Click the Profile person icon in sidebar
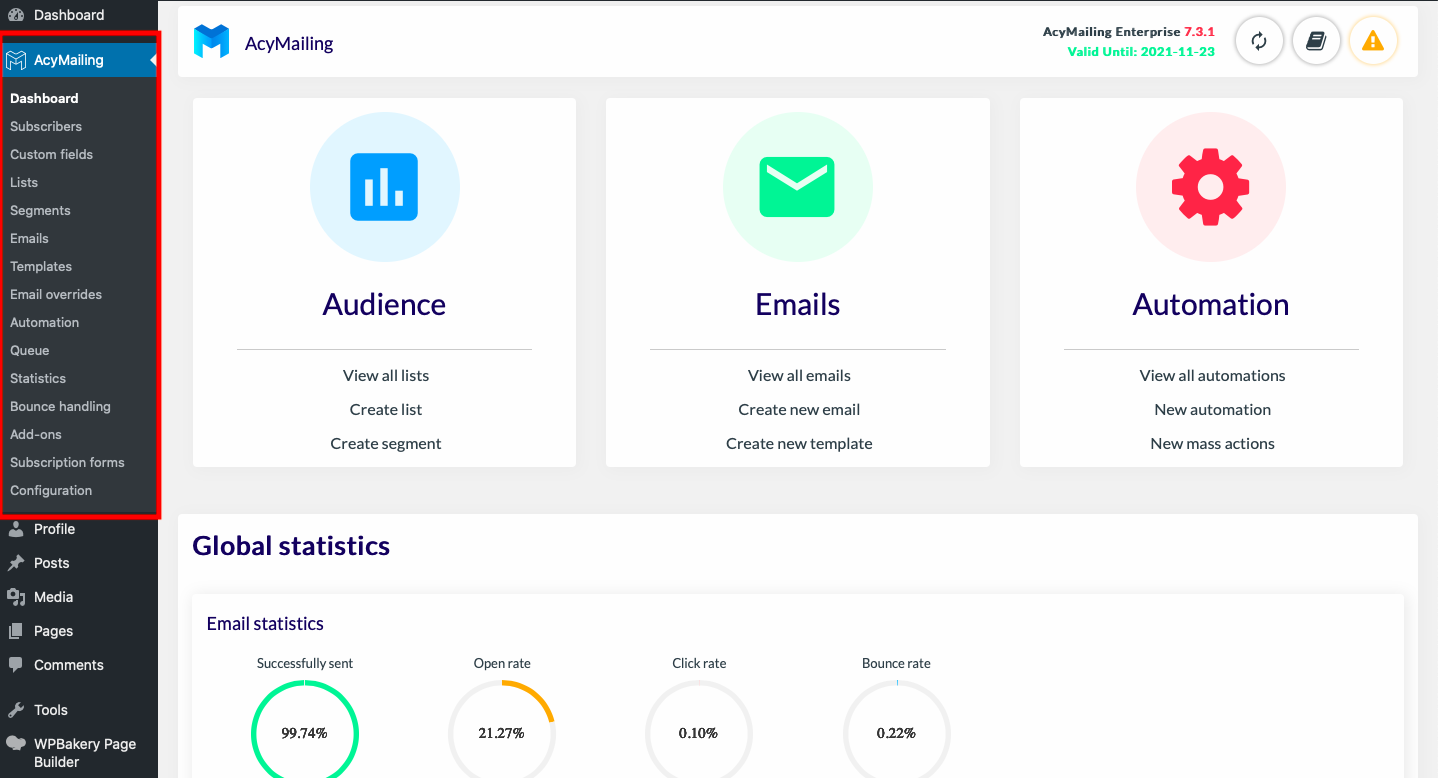 tap(16, 529)
